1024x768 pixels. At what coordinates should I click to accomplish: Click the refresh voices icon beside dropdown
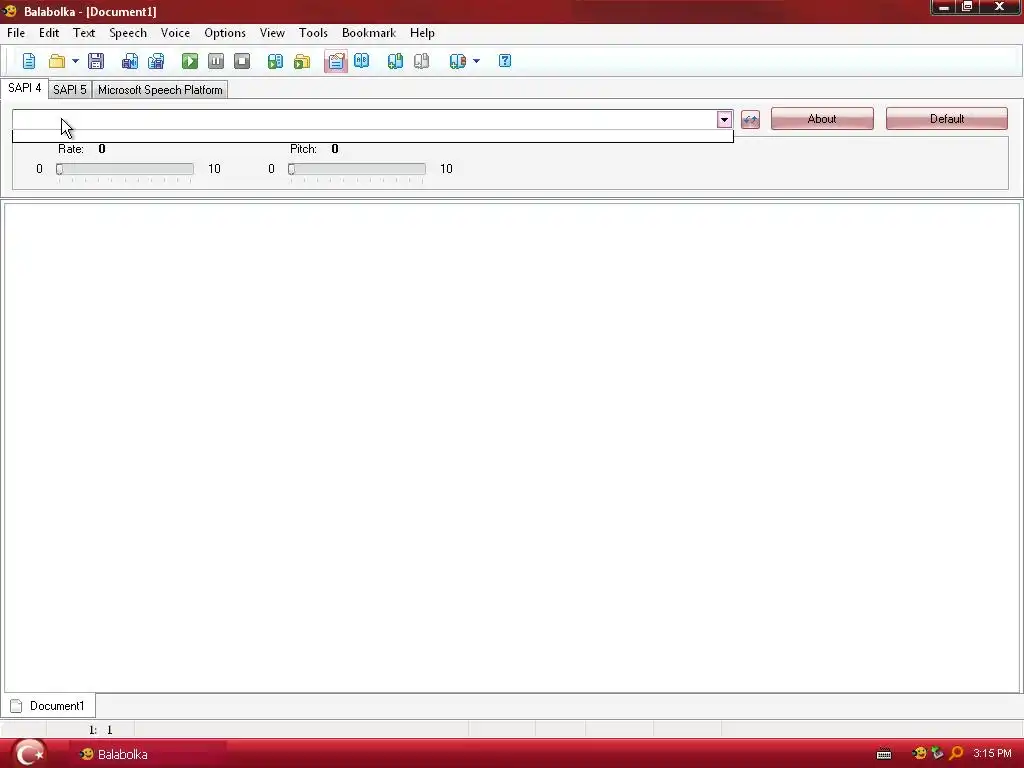click(x=750, y=120)
